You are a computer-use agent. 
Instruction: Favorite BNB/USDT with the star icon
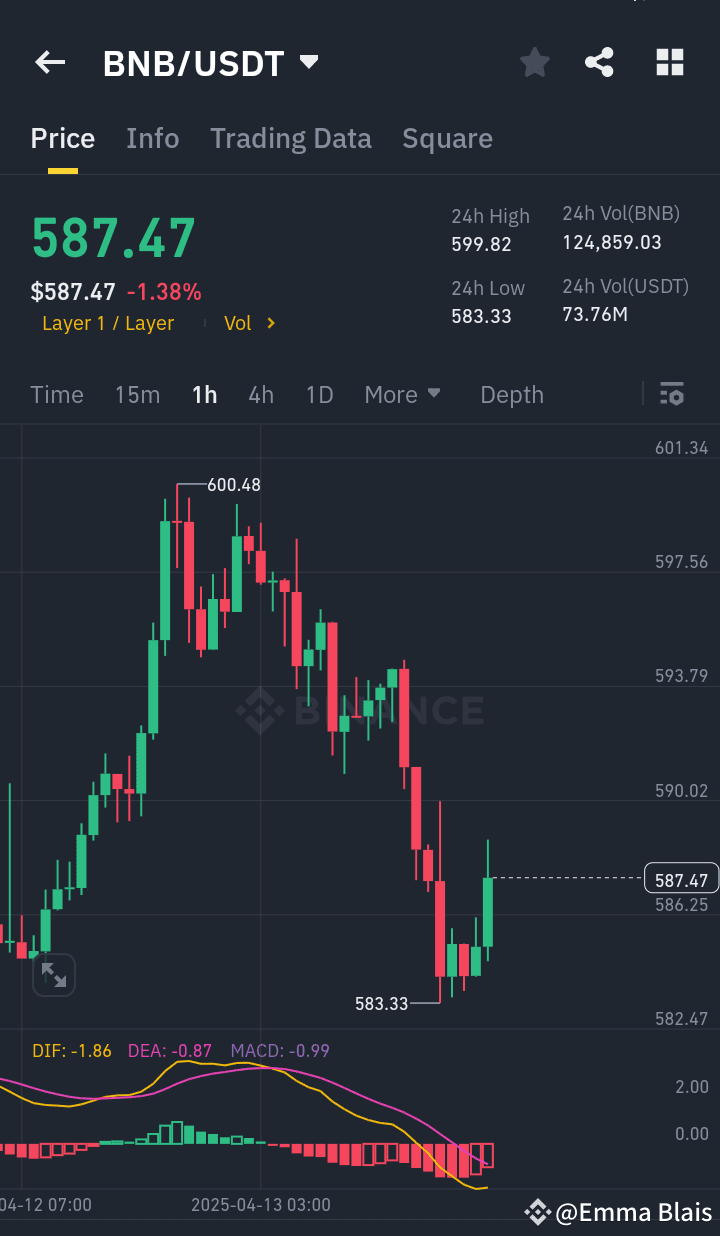(x=534, y=62)
